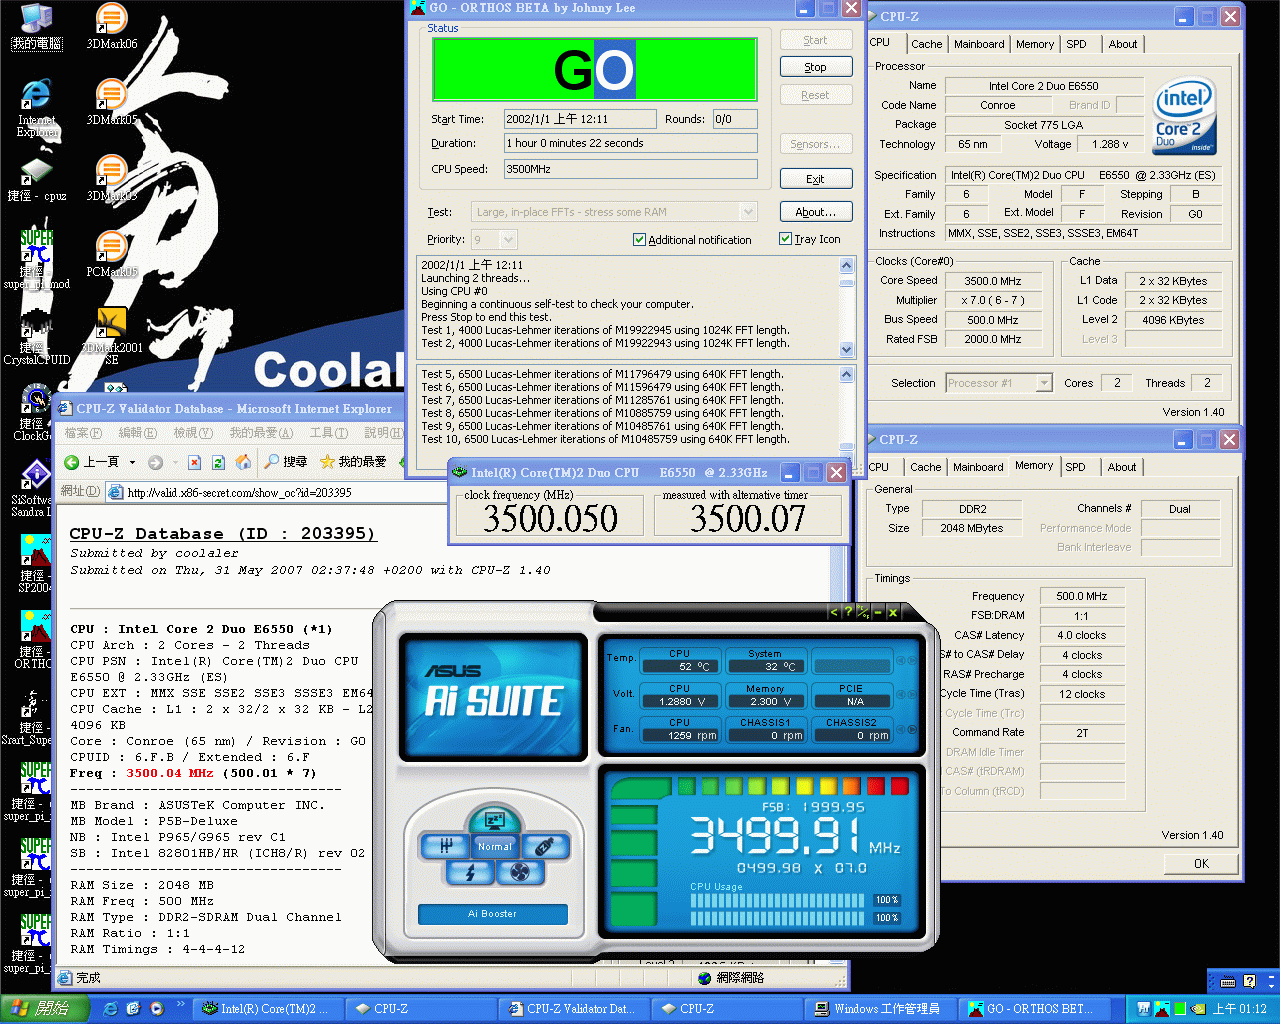The width and height of the screenshot is (1280, 1024).
Task: Click the Exit button in ORTHOS
Action: coord(816,179)
